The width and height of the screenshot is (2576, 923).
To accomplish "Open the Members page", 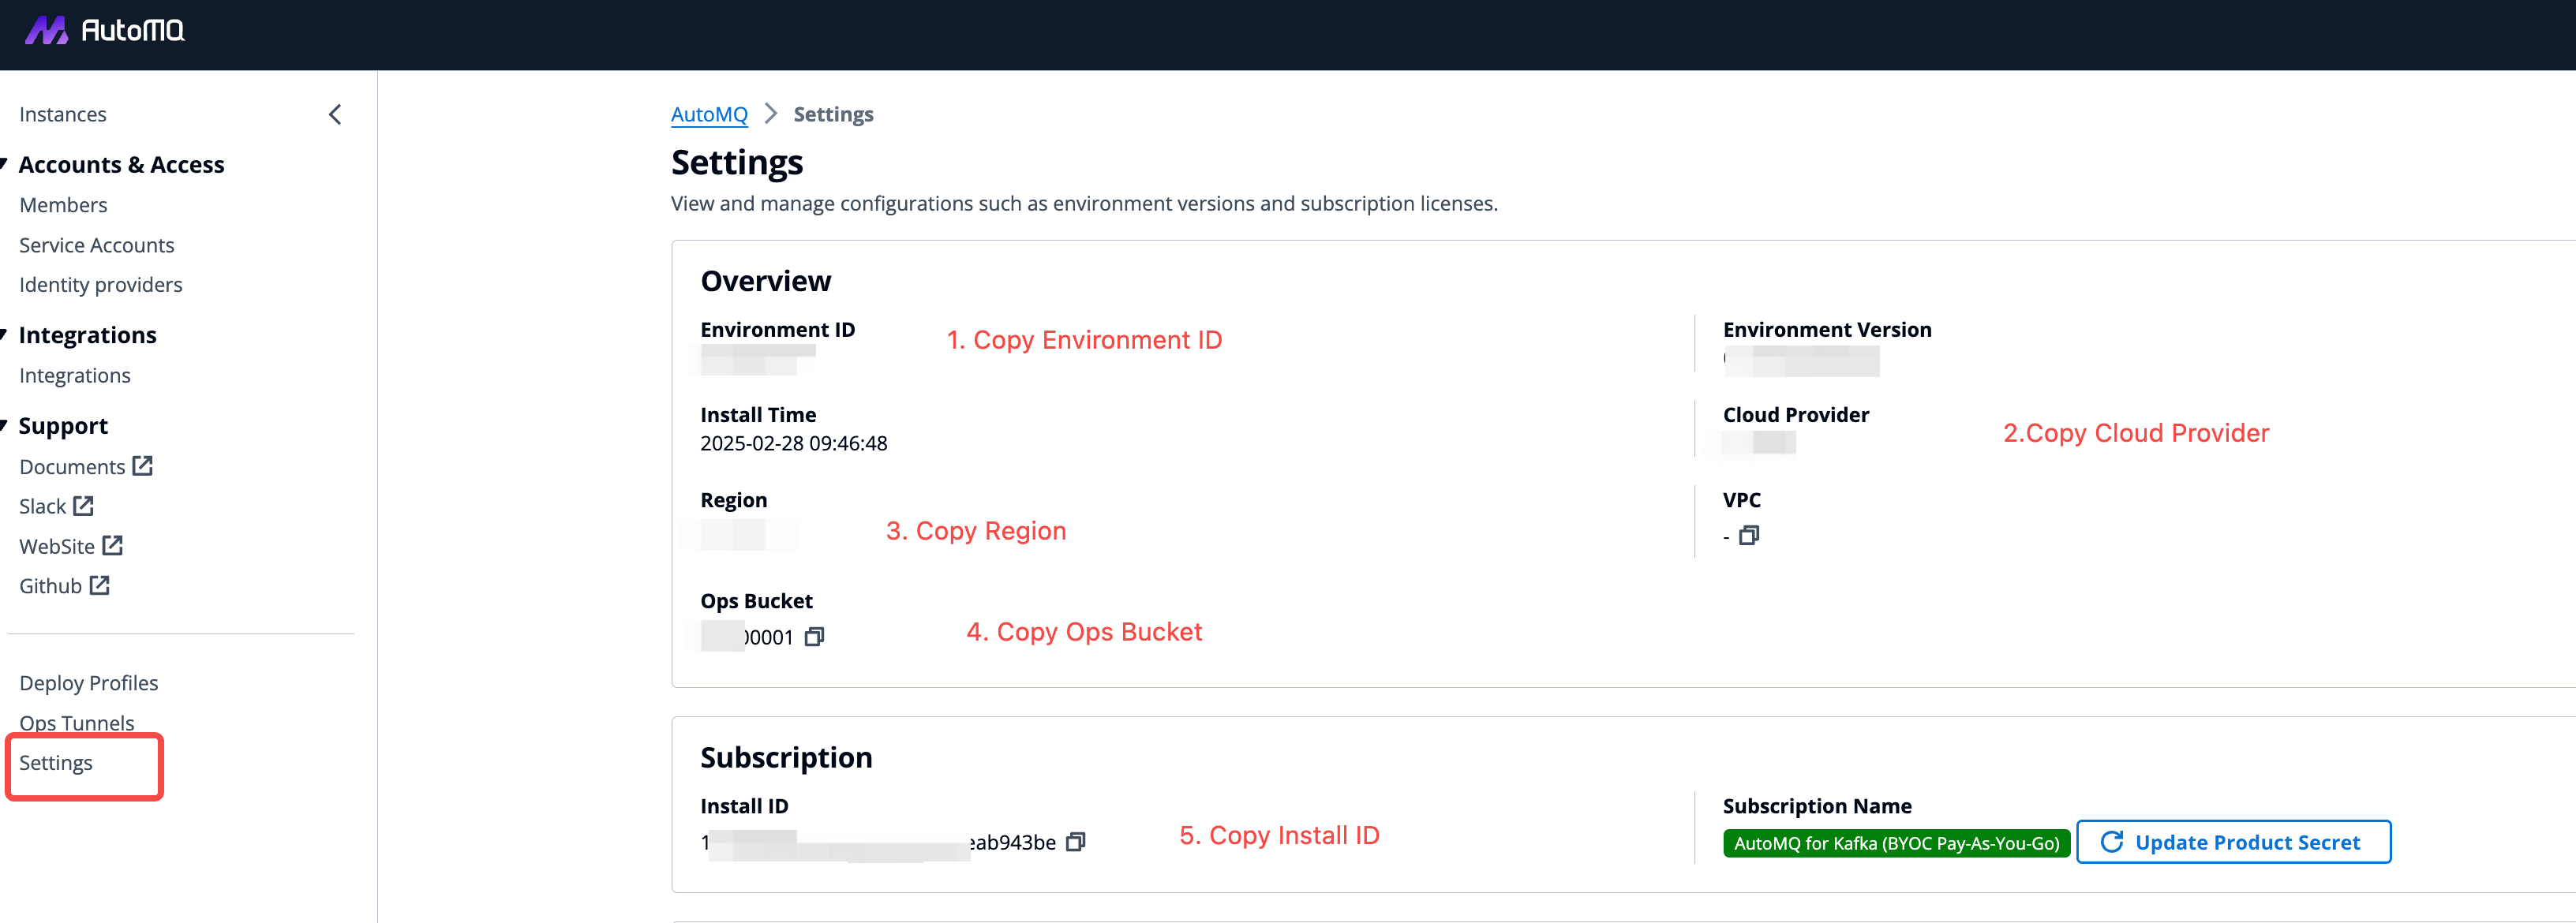I will [x=63, y=205].
